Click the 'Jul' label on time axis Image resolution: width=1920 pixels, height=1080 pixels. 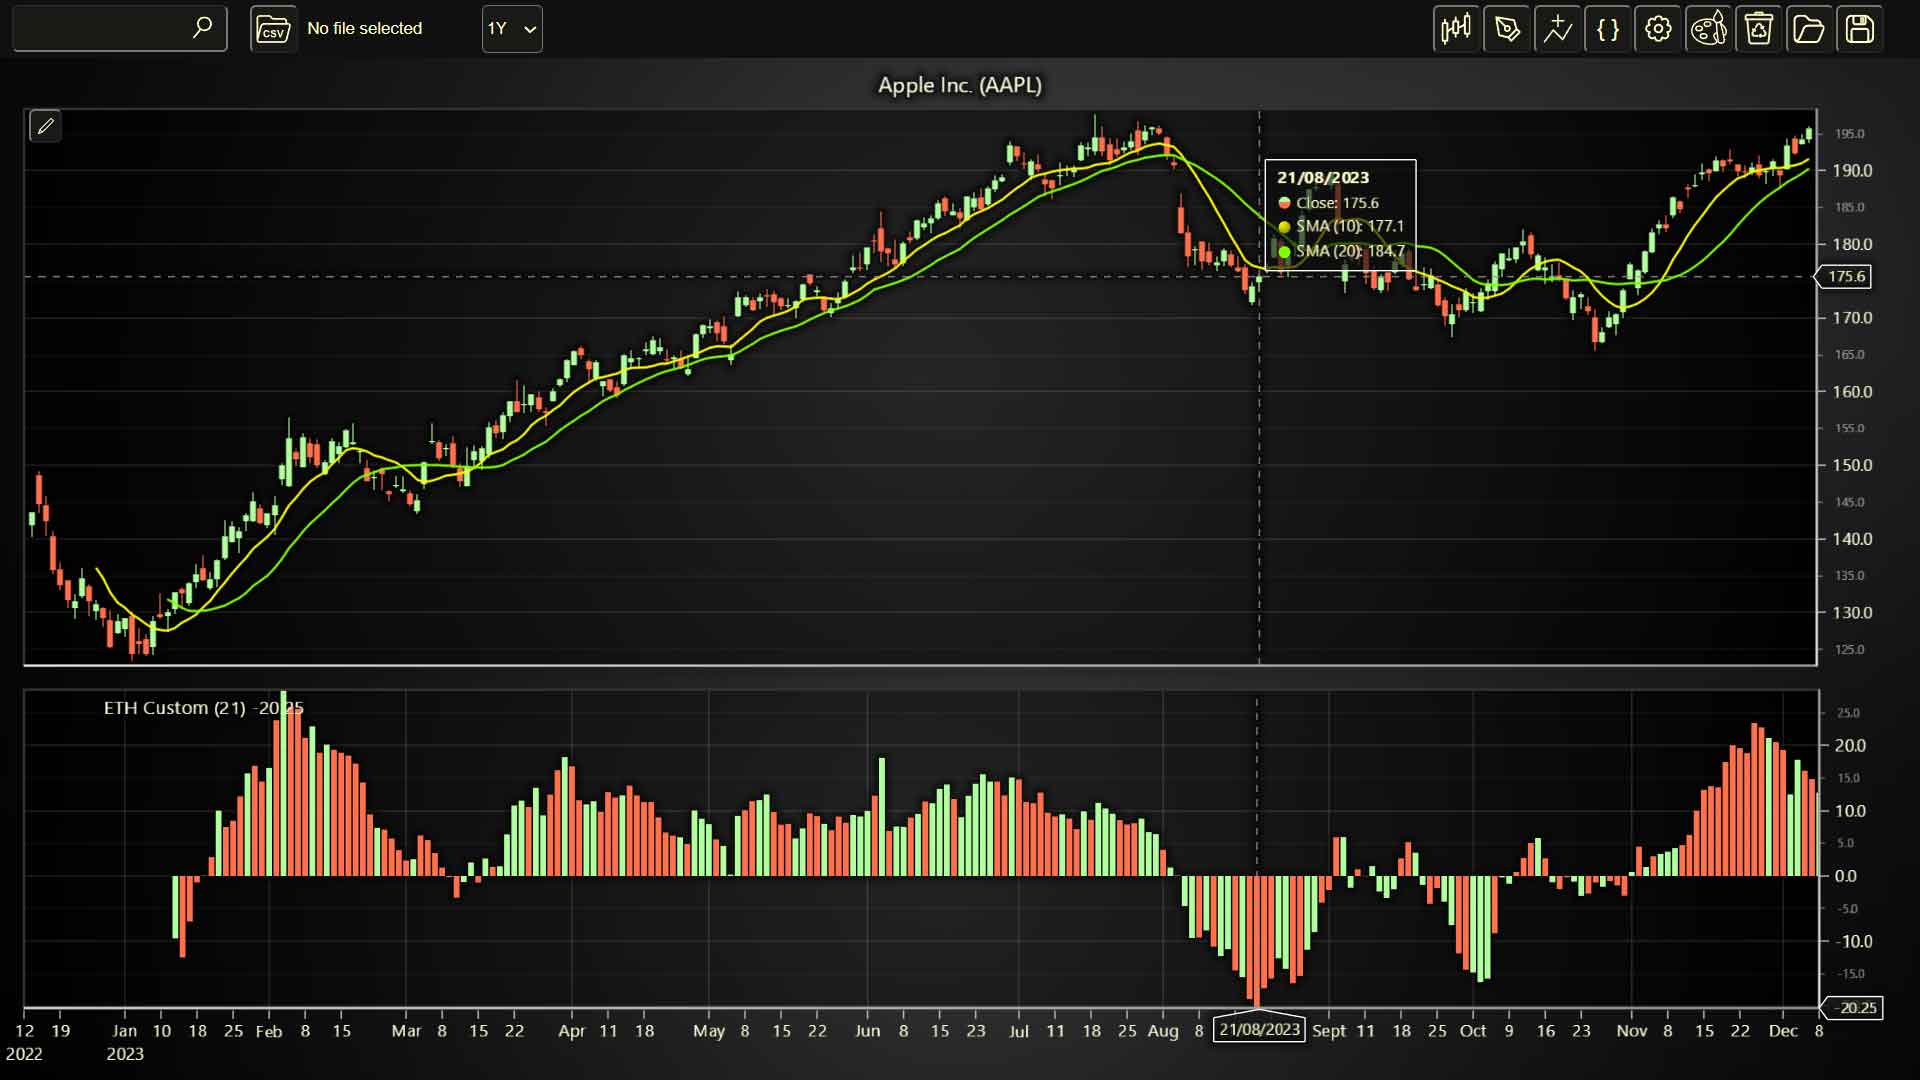(x=1019, y=1031)
